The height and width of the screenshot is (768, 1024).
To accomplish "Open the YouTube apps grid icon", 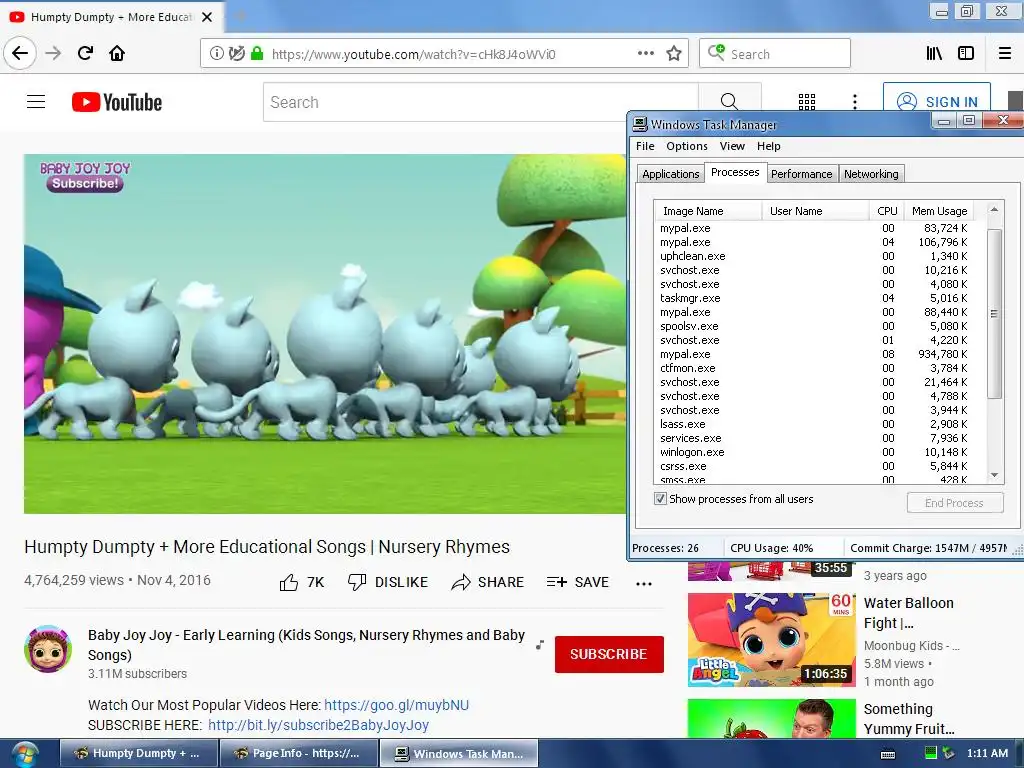I will [807, 101].
